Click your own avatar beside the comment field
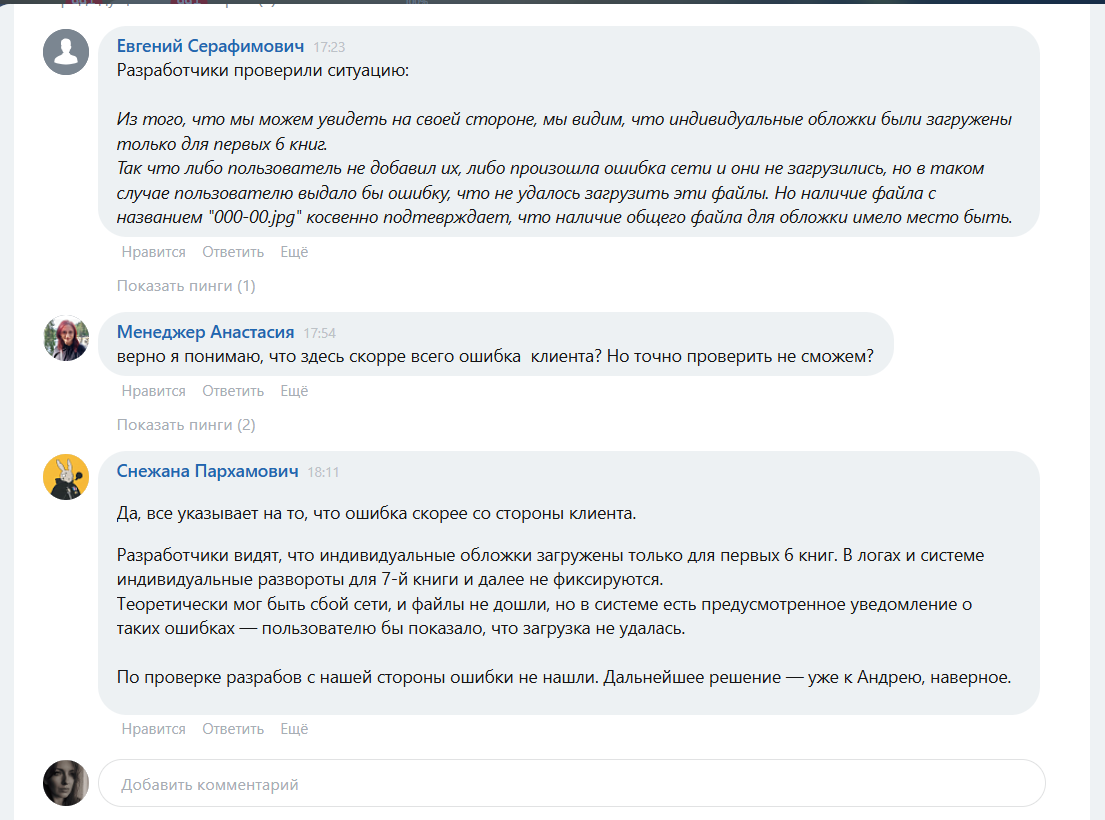Screen dimensions: 1105x820 tap(67, 782)
